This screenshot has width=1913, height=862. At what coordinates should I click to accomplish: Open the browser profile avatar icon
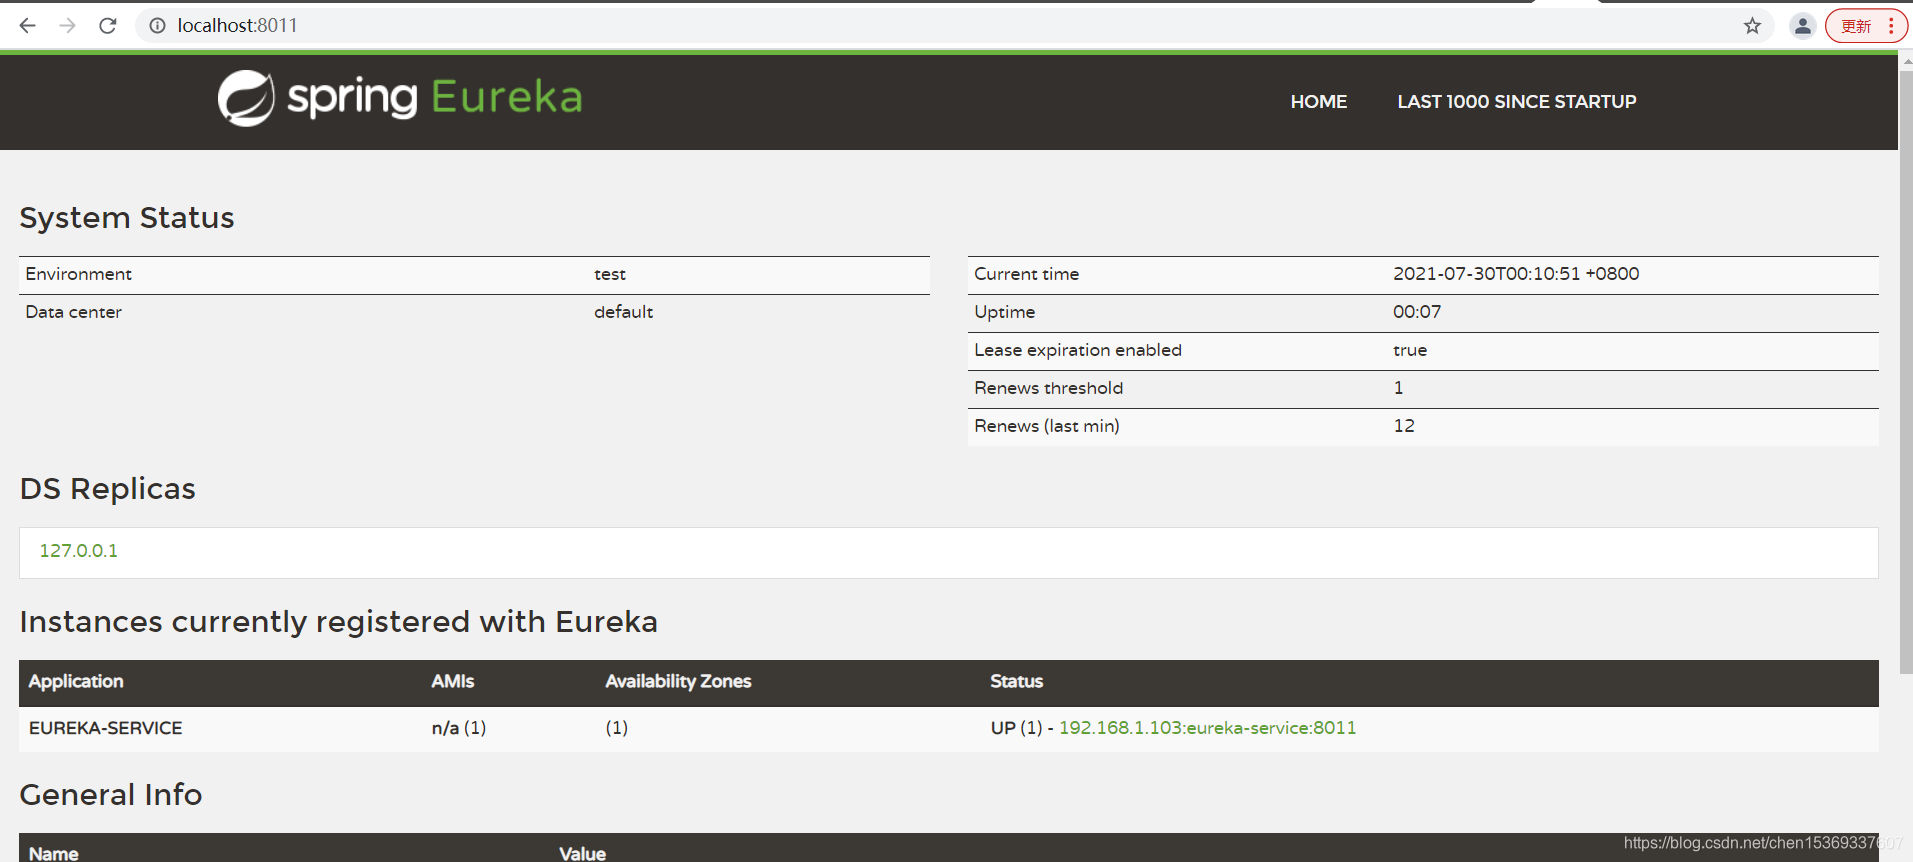pyautogui.click(x=1802, y=26)
